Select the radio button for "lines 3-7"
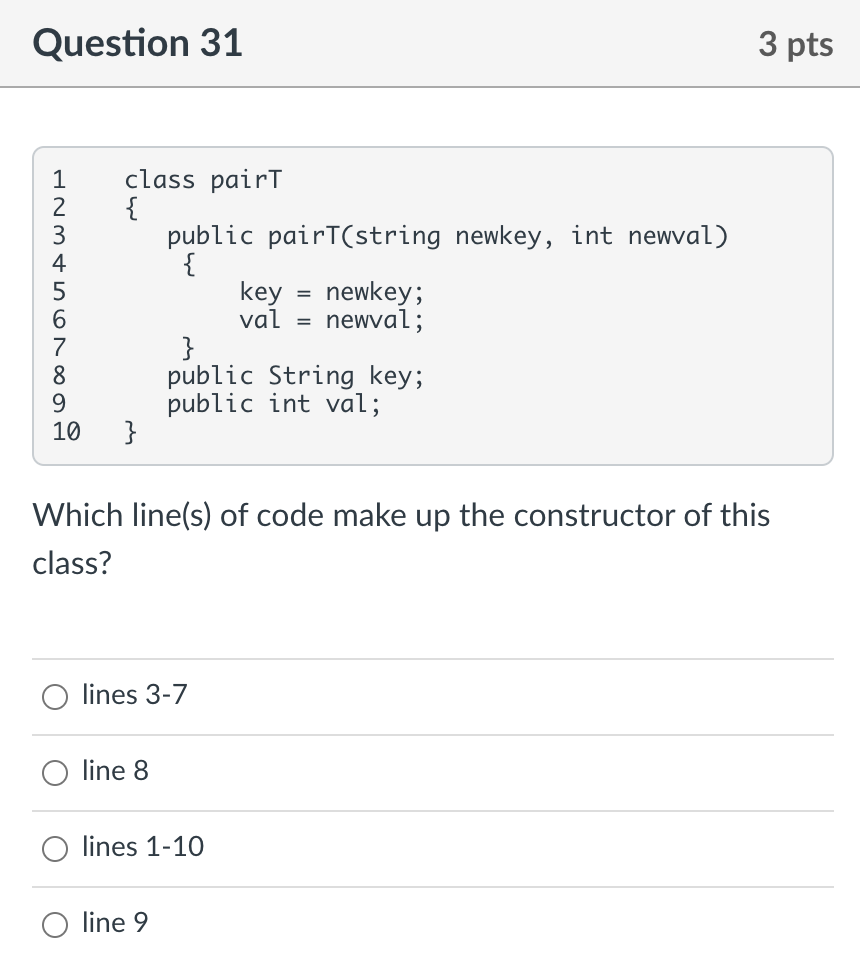Screen dimensions: 860x978 pyautogui.click(x=55, y=697)
